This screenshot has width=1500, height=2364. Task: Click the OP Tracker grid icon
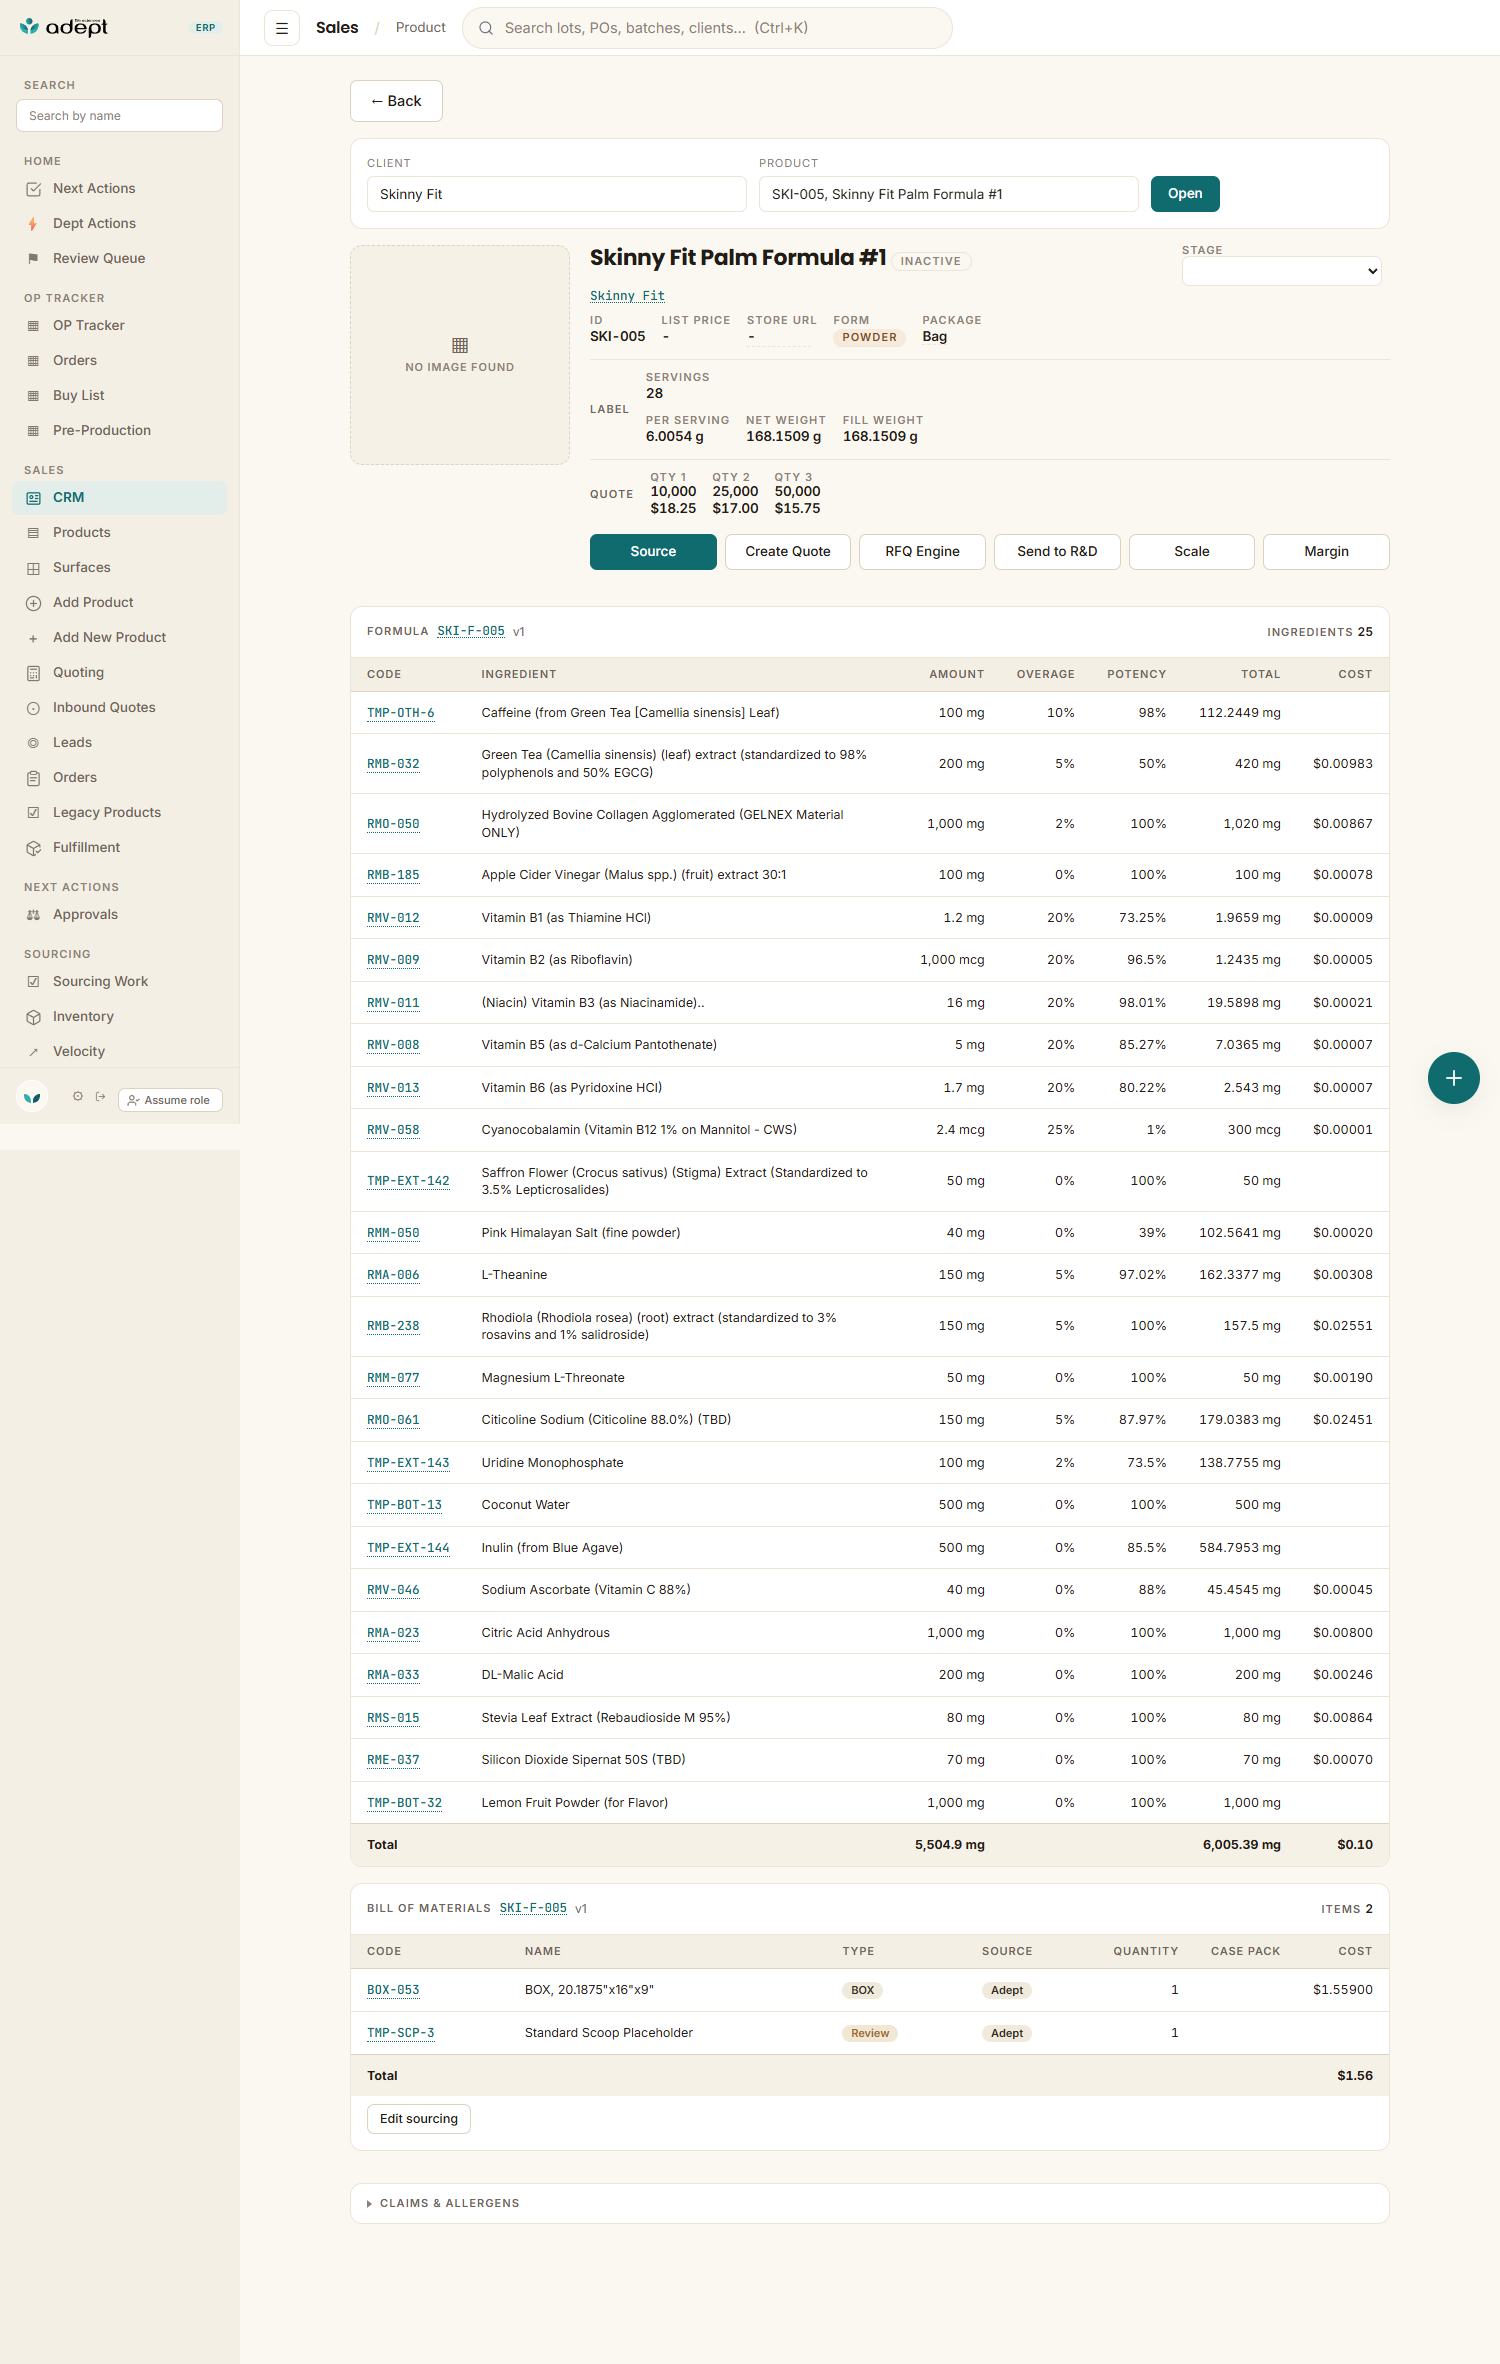pos(33,326)
